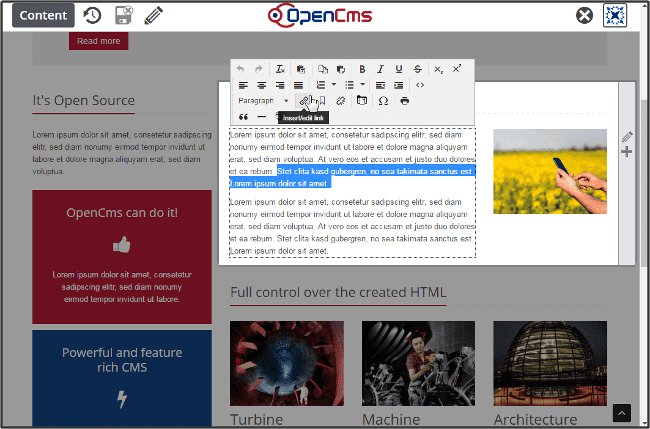Increase indent of paragraph
The width and height of the screenshot is (650, 429).
pyautogui.click(x=399, y=85)
